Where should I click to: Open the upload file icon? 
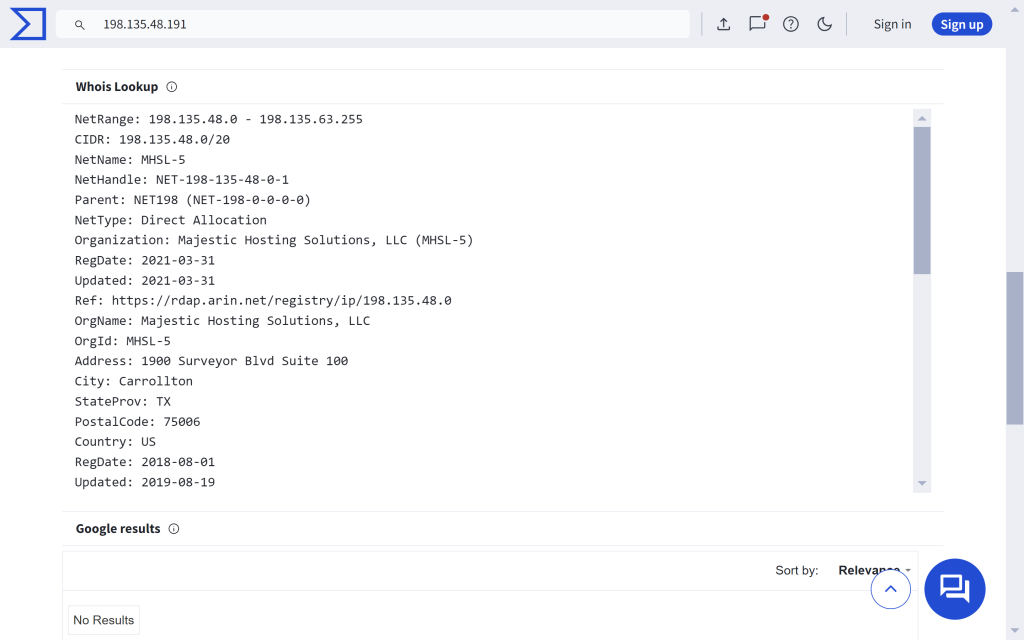(x=723, y=24)
